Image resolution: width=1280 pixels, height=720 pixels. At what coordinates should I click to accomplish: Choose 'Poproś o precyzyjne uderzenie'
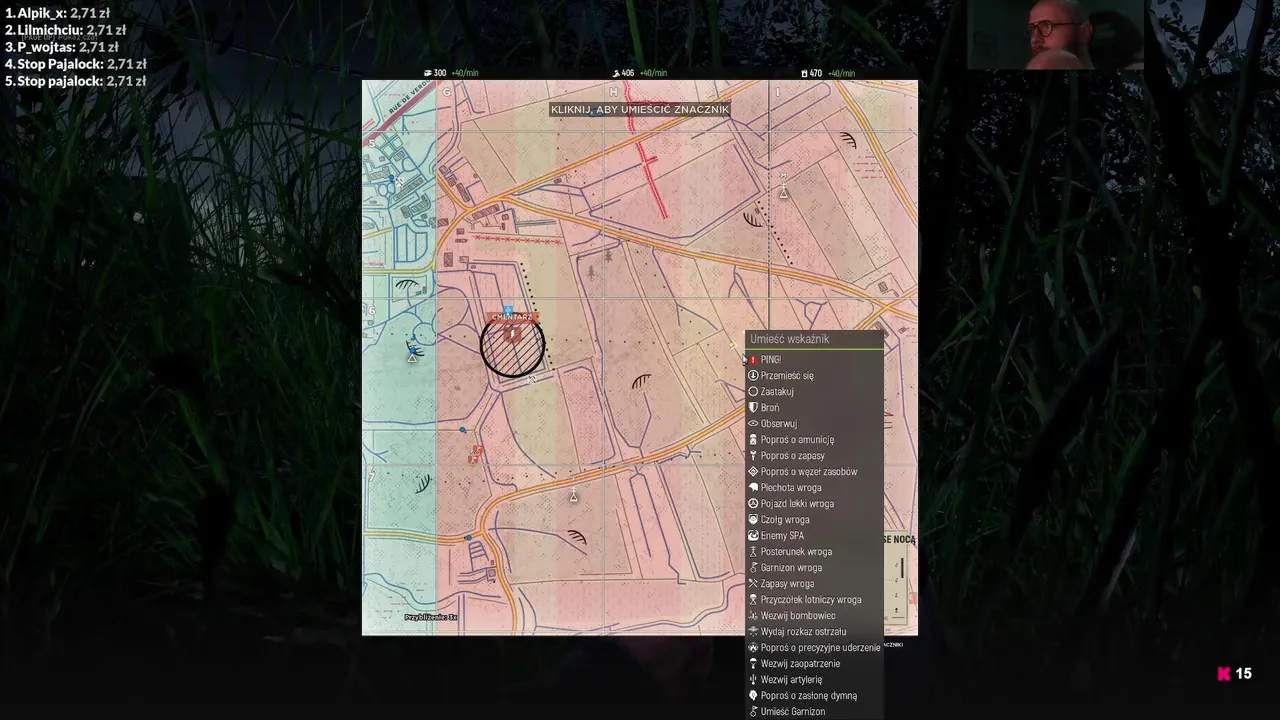pyautogui.click(x=814, y=648)
